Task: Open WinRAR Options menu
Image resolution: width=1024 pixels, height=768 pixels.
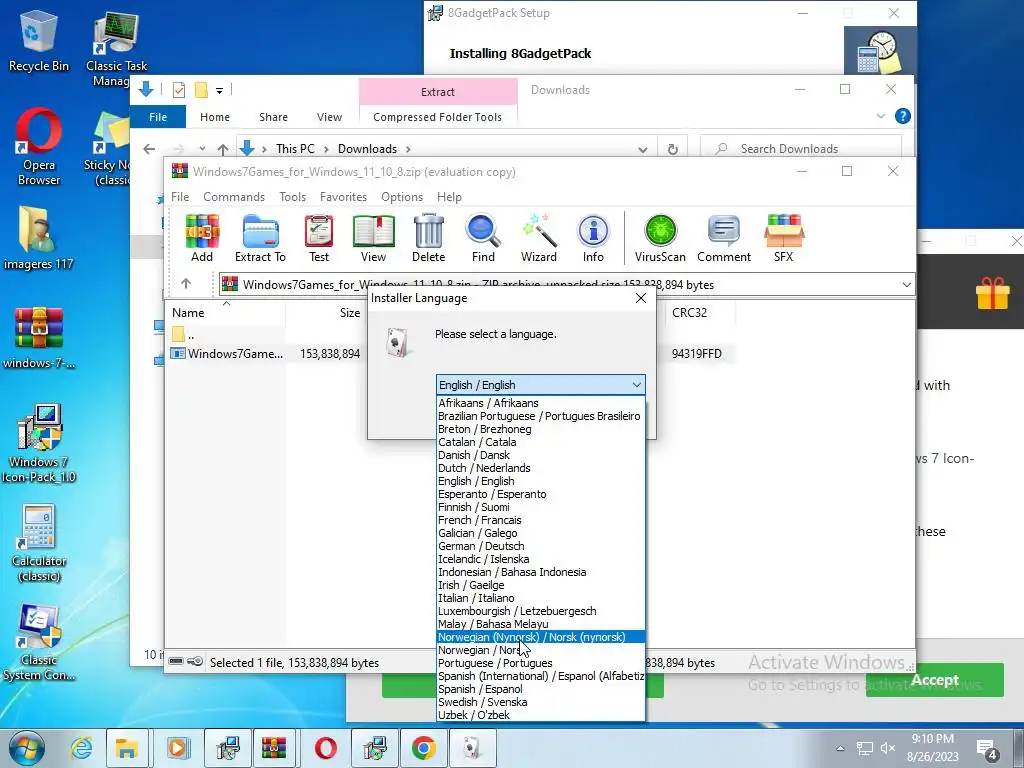Action: click(x=402, y=197)
